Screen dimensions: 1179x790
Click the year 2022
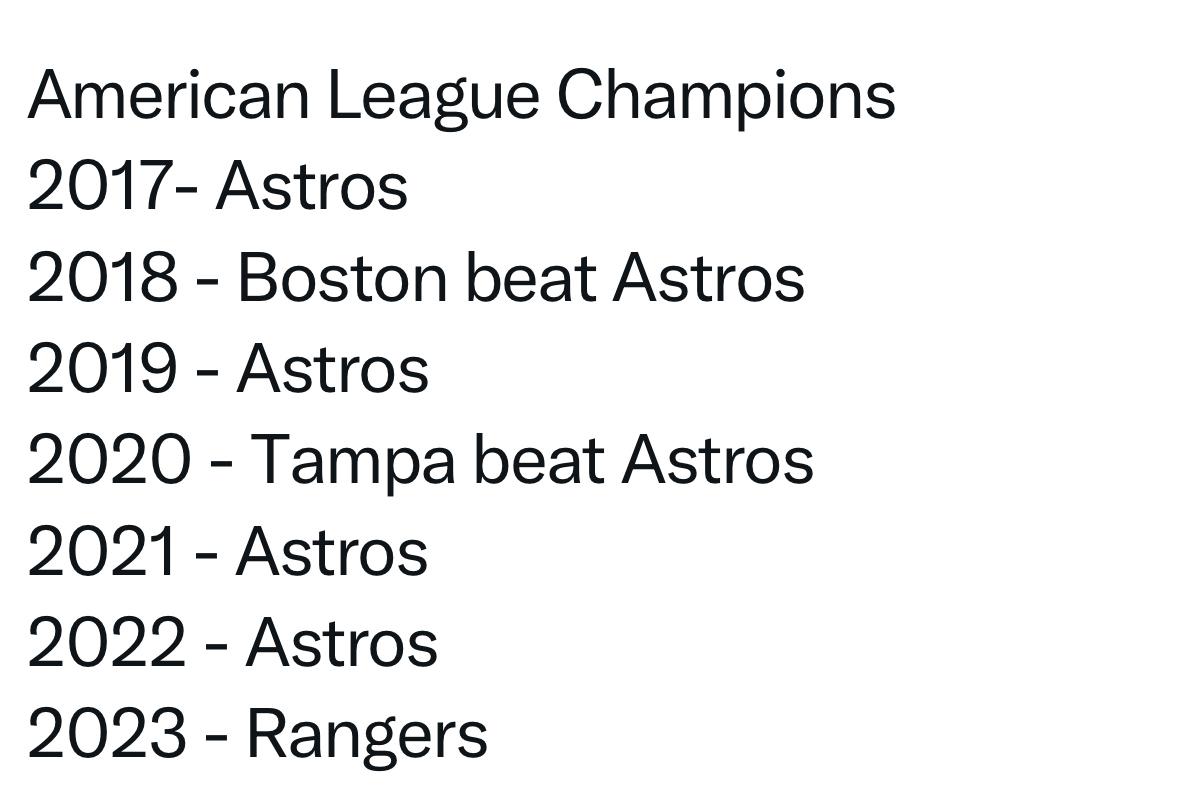pyautogui.click(x=106, y=643)
